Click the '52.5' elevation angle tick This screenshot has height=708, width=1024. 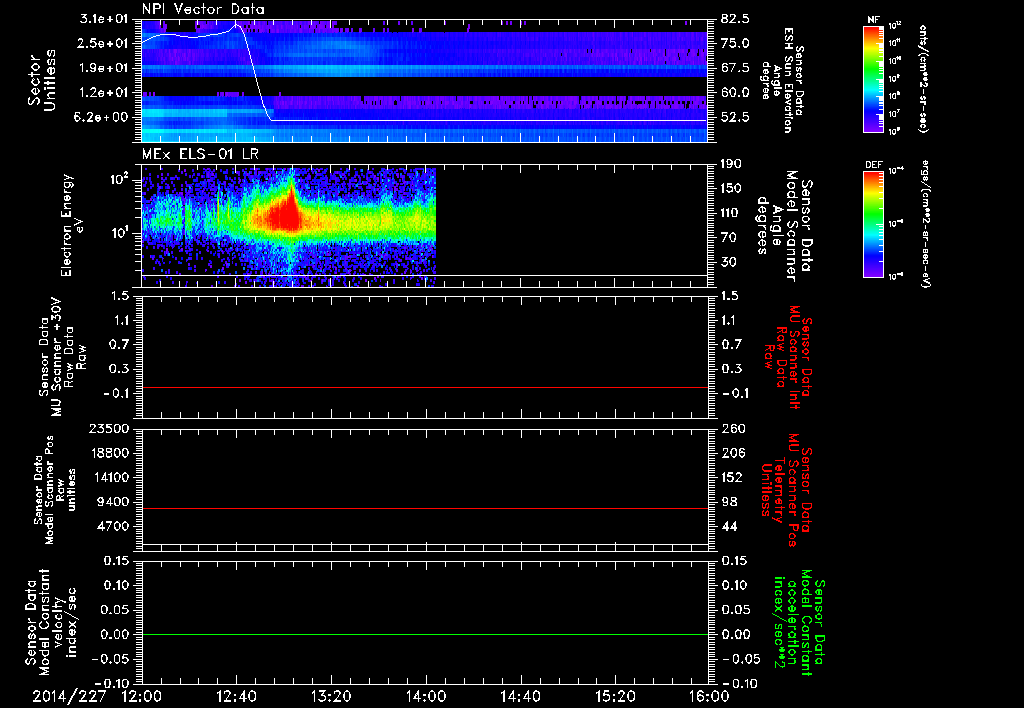tap(735, 117)
